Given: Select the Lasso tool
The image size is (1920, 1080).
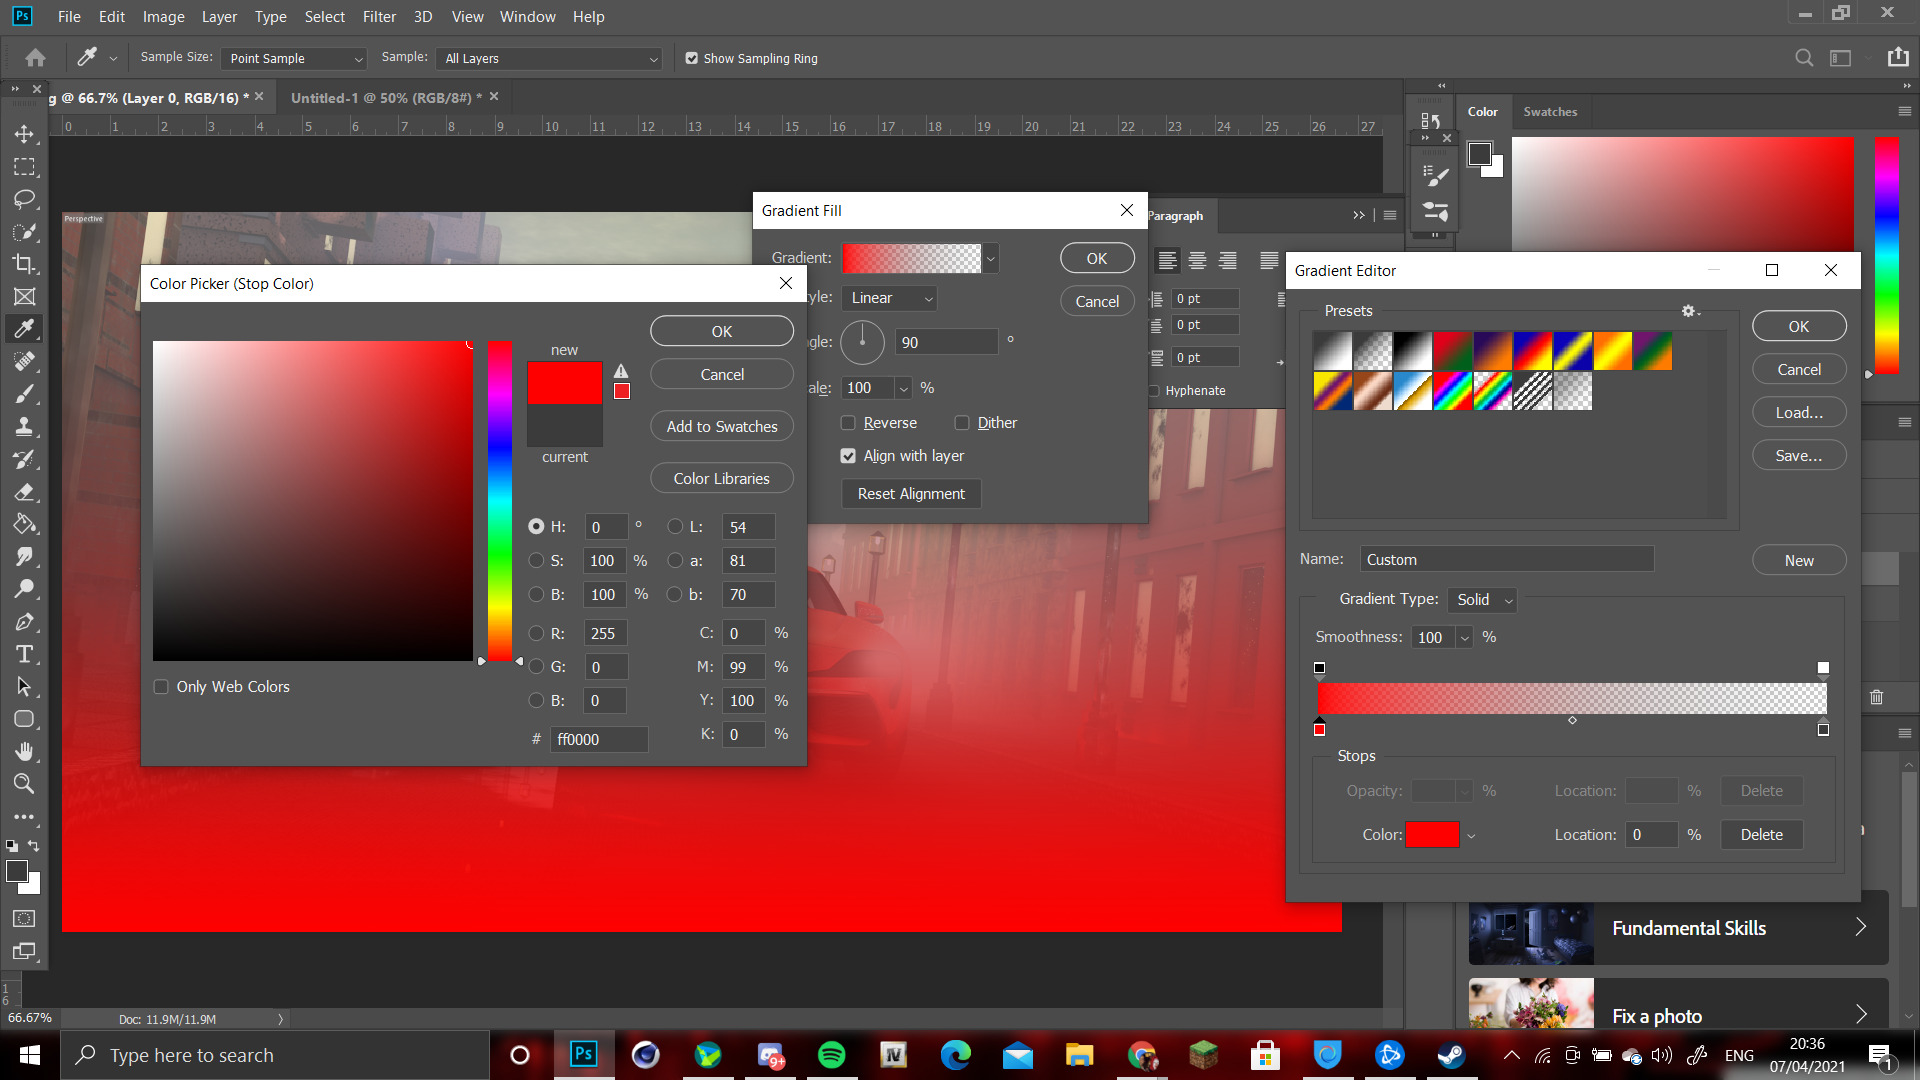Looking at the screenshot, I should pos(24,199).
